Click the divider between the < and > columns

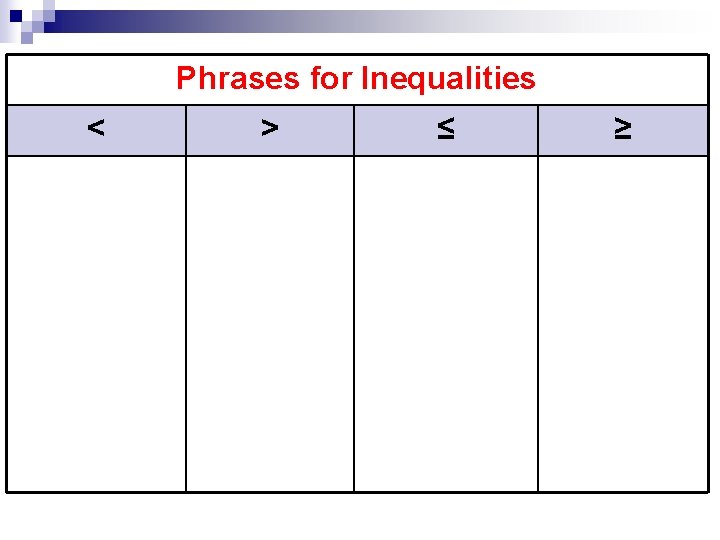pos(186,298)
